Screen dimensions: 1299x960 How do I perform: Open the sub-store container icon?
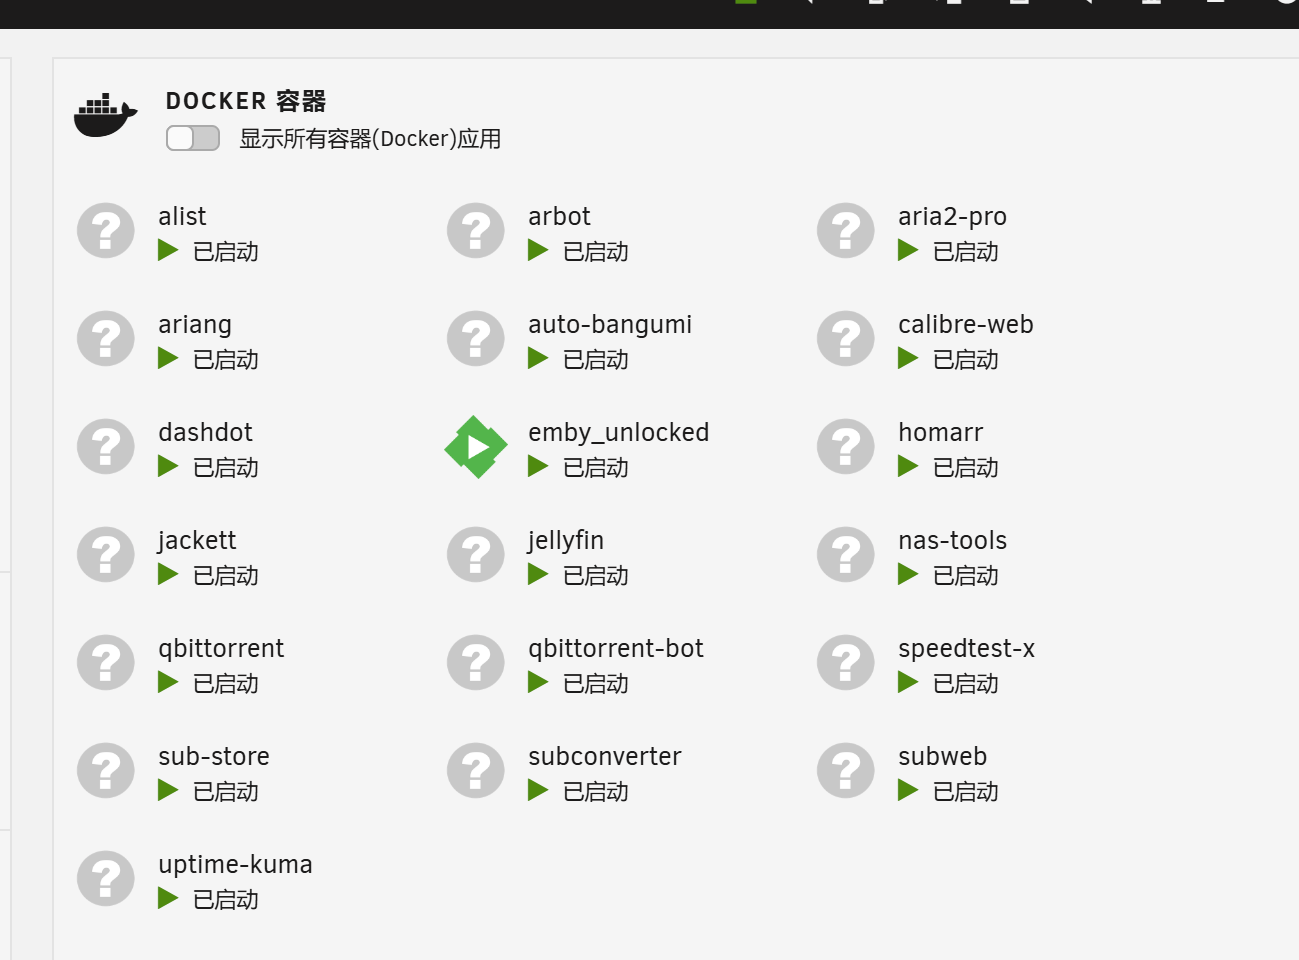[x=106, y=771]
